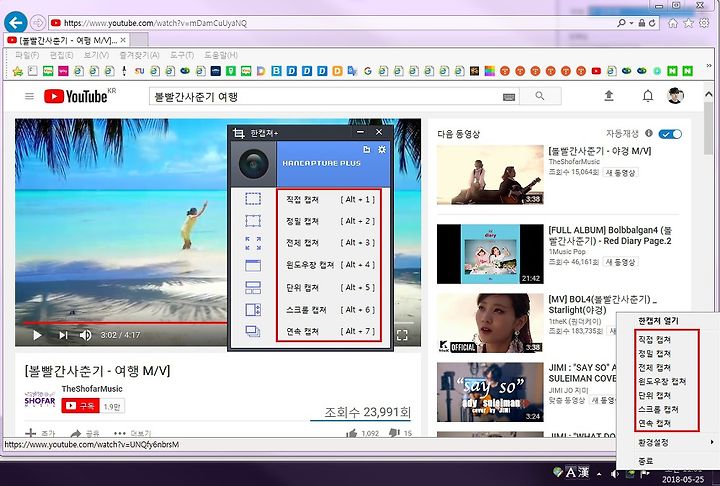This screenshot has width=720, height=486.
Task: Click the YouTube search magnifier button
Action: 540,96
